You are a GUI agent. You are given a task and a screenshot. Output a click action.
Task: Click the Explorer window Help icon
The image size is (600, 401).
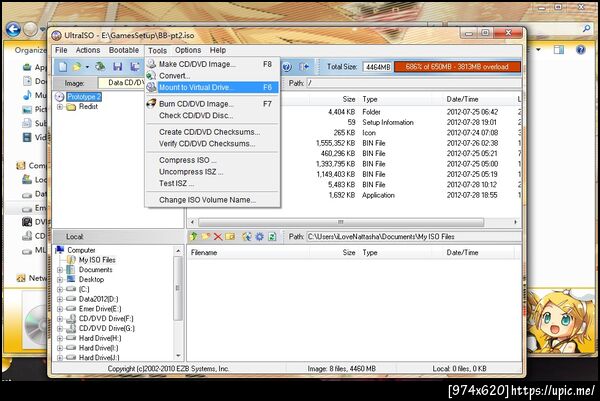click(x=580, y=50)
